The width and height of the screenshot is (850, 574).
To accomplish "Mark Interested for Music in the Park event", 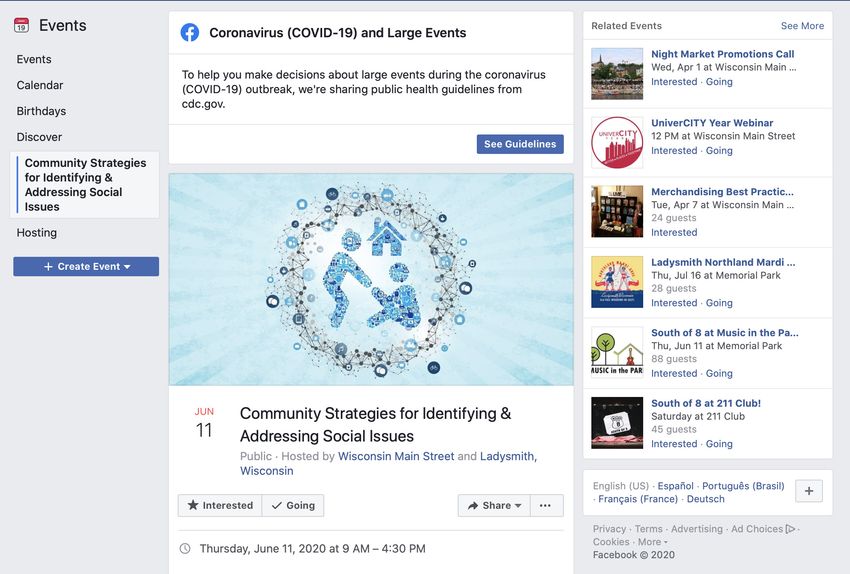I will click(674, 373).
